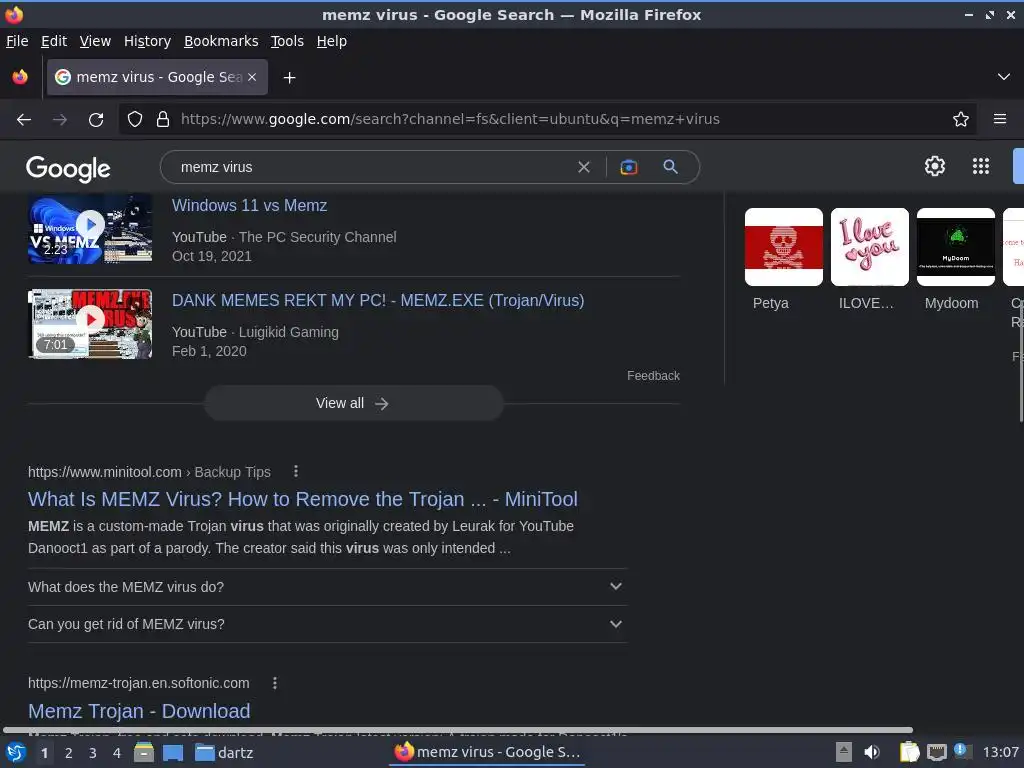Open the Petya related search card

784,260
